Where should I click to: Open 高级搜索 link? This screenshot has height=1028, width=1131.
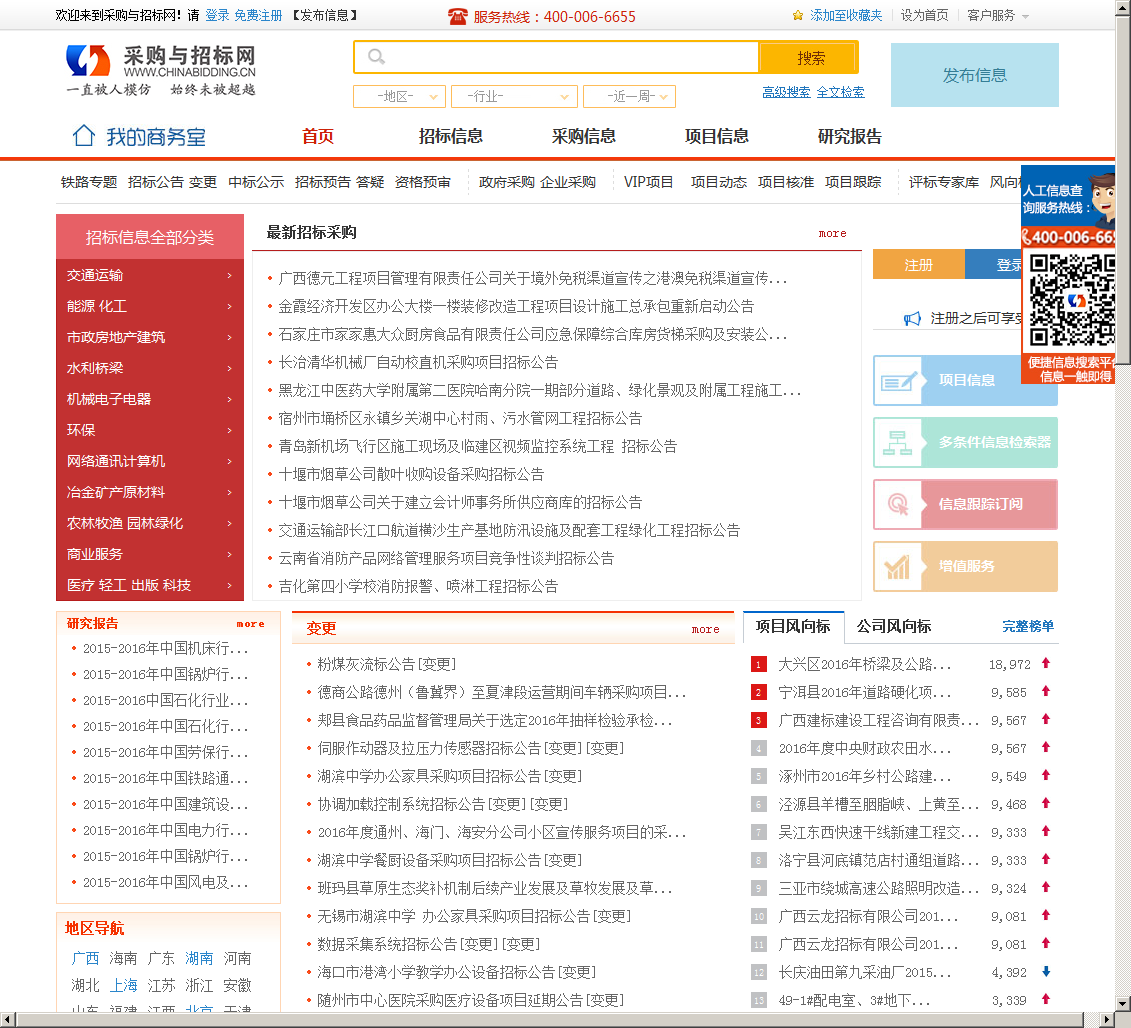(786, 92)
